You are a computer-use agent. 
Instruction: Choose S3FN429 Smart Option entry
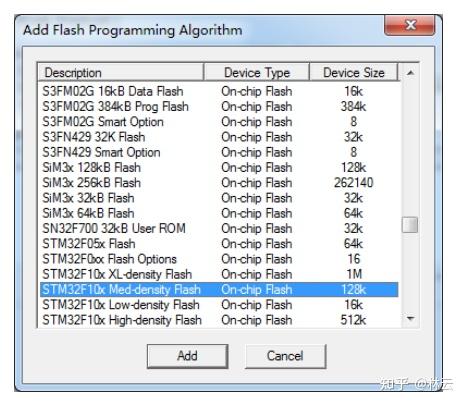coord(219,152)
